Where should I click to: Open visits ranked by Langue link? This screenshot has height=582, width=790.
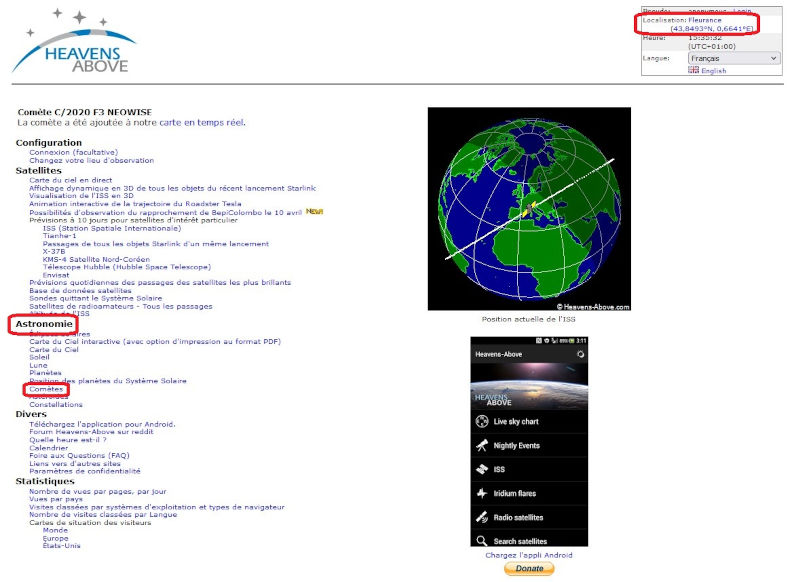tap(103, 514)
